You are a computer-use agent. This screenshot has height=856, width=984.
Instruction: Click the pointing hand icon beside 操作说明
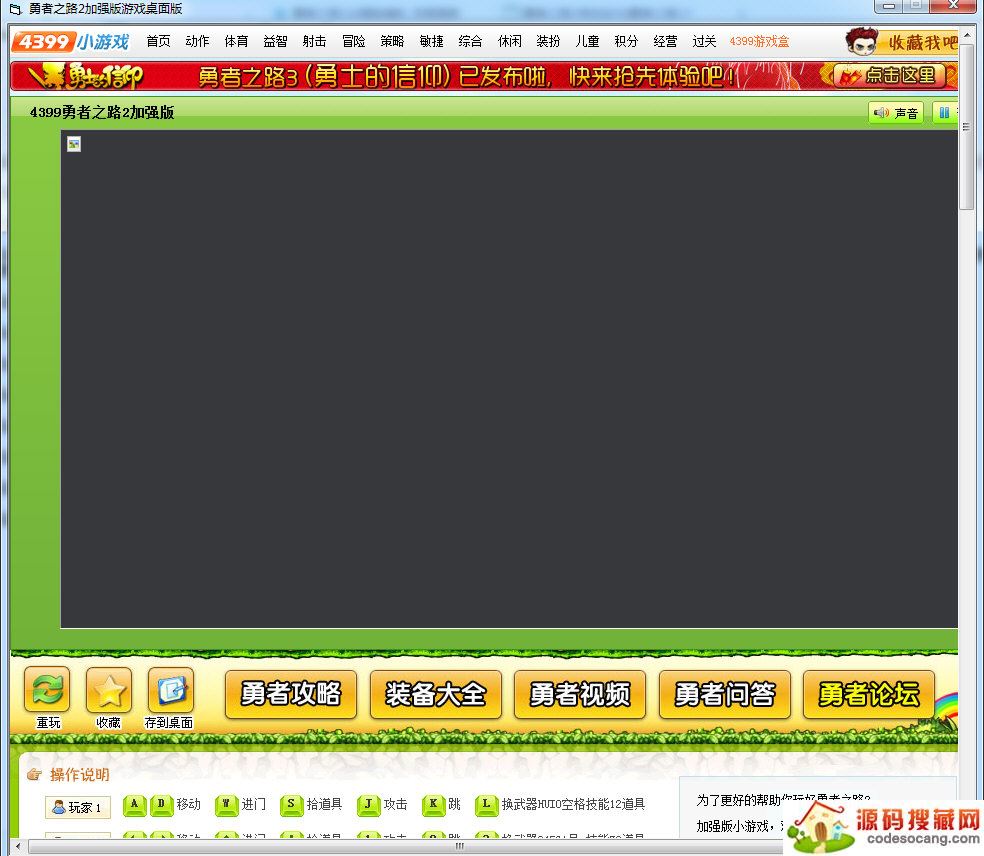pyautogui.click(x=35, y=775)
